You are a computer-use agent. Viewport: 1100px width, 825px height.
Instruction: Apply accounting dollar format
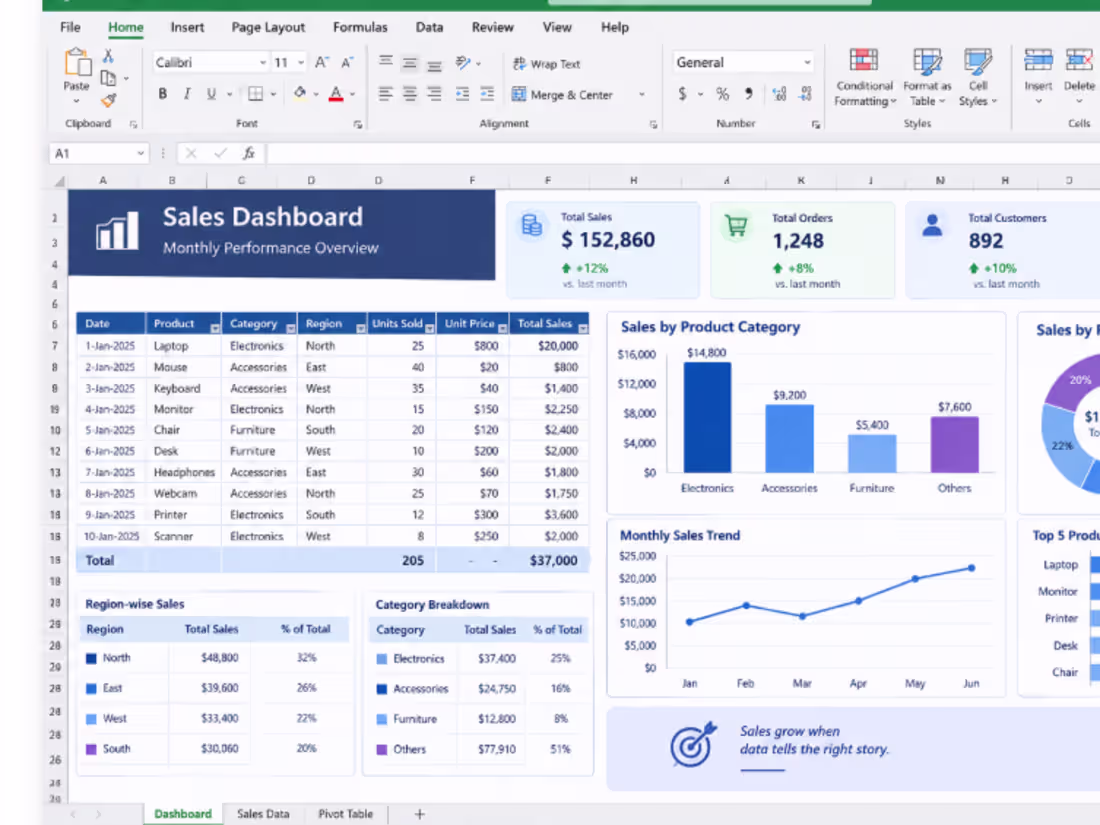click(683, 94)
